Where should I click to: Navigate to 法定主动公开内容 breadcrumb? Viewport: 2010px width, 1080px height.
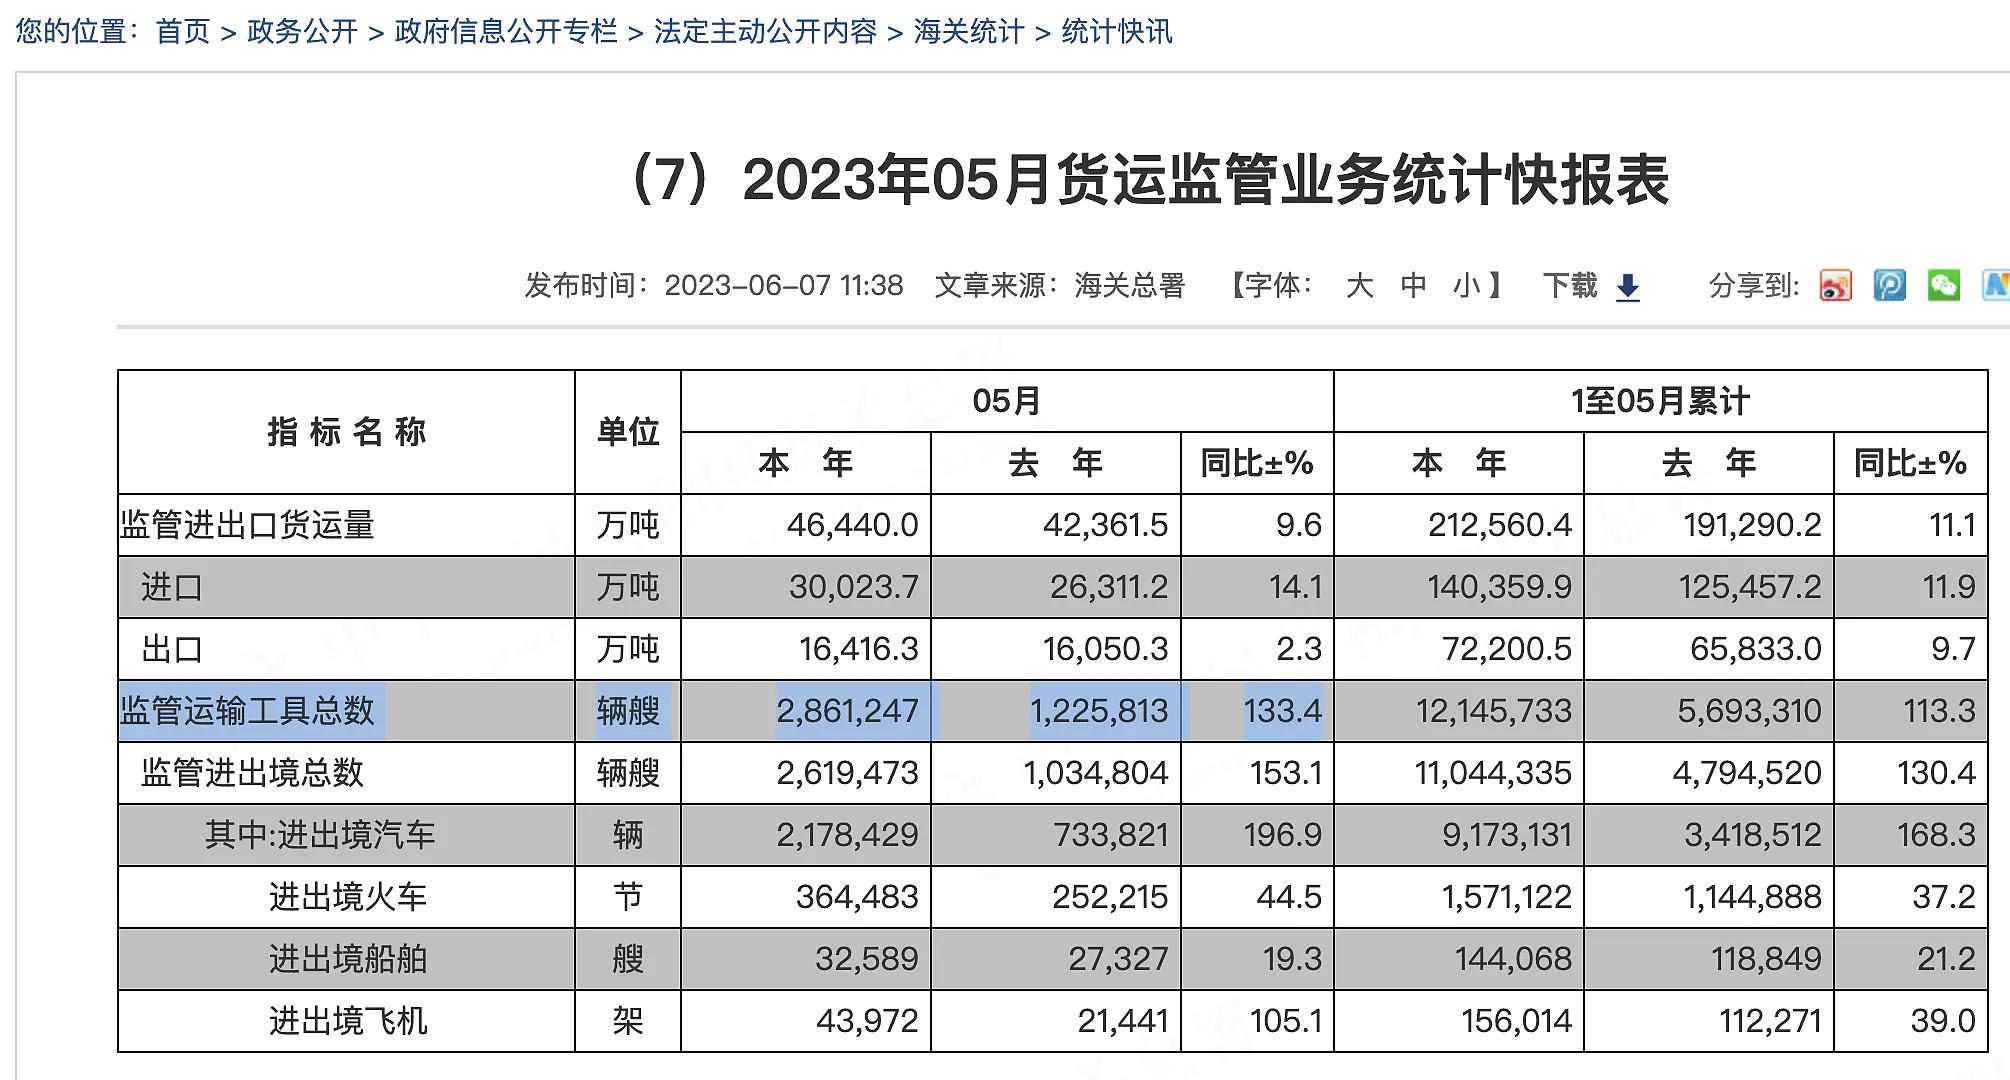[x=765, y=31]
